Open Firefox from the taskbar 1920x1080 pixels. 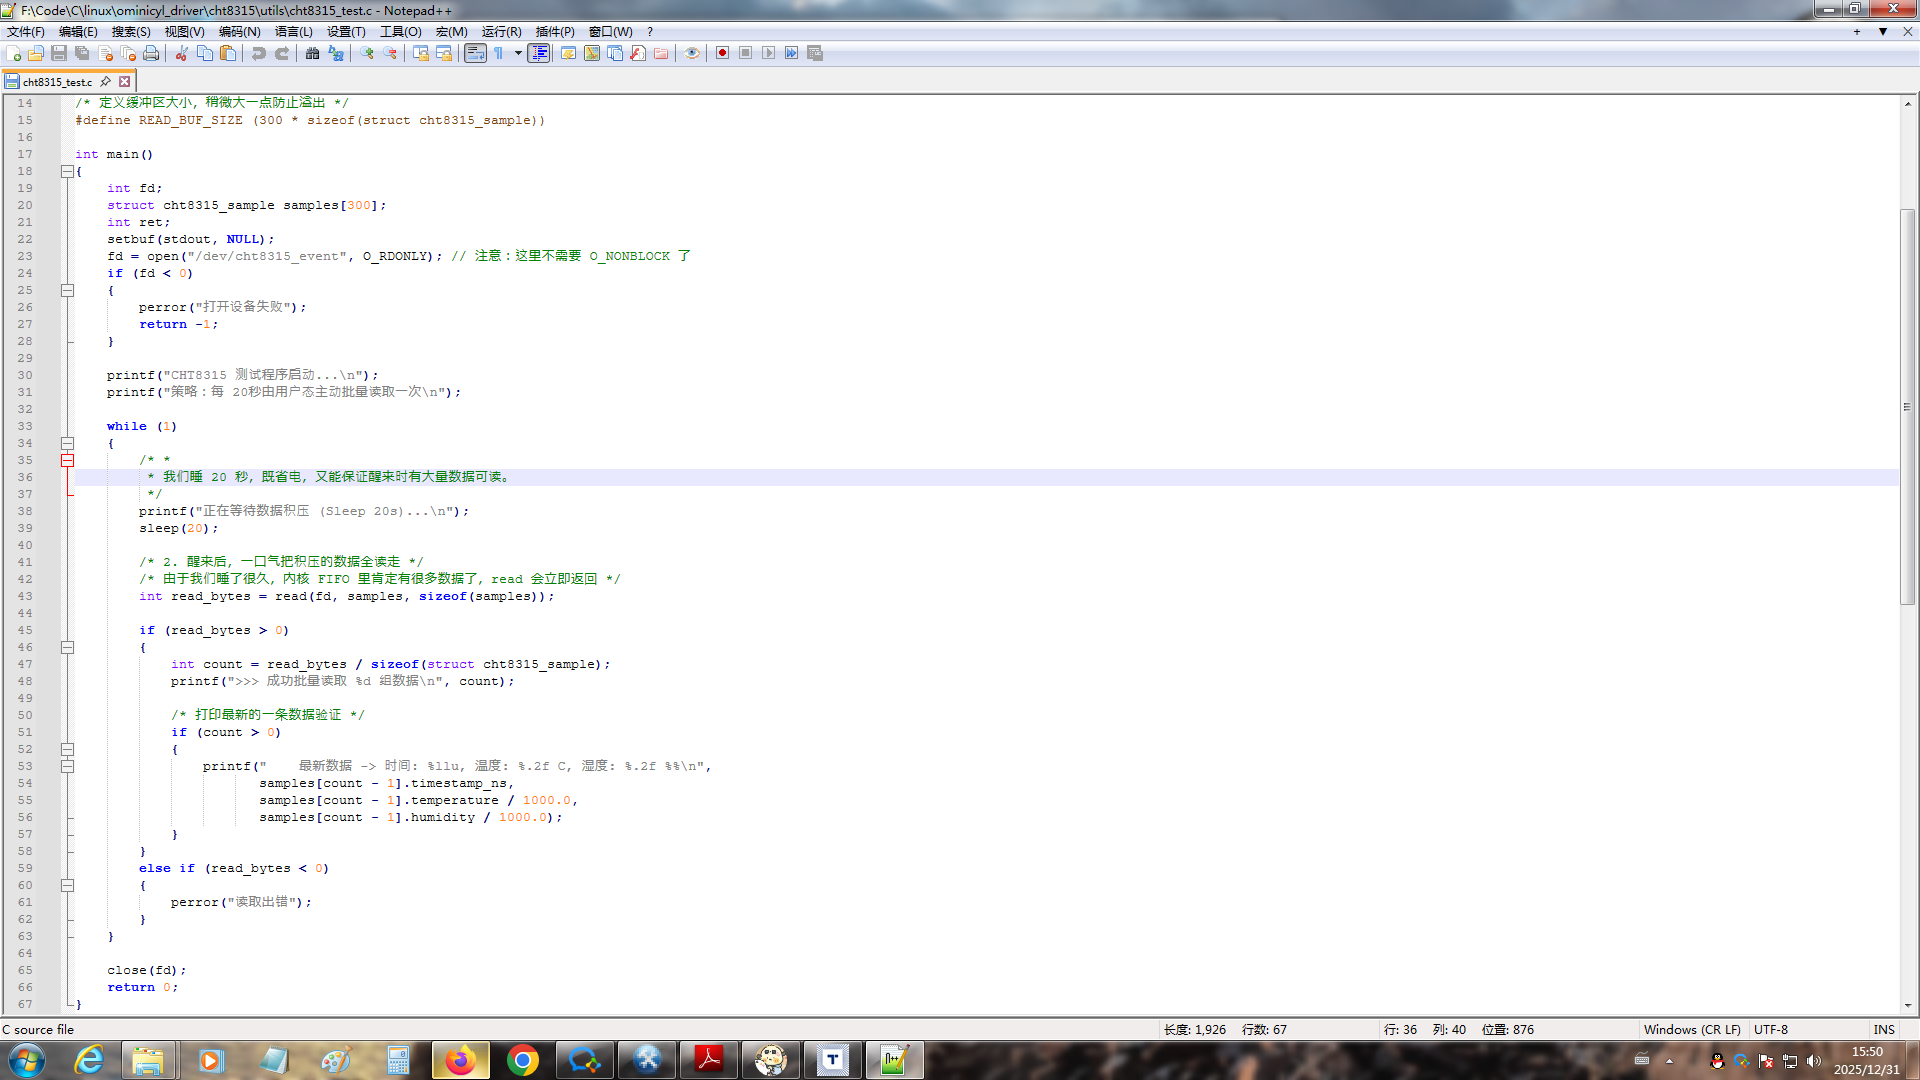[x=460, y=1060]
